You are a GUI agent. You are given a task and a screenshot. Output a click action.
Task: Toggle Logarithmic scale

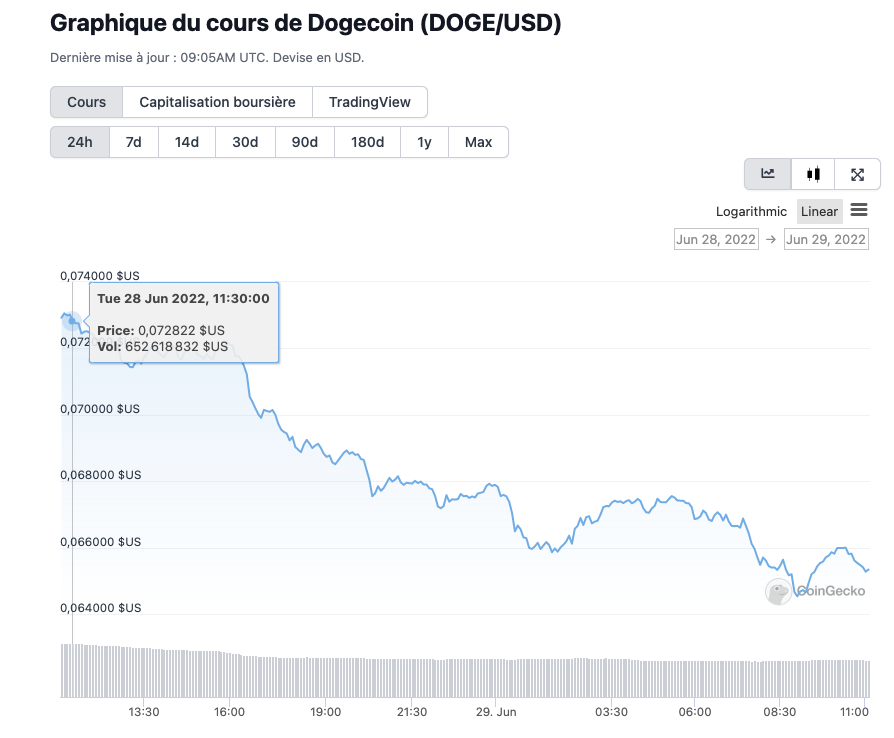coord(751,211)
